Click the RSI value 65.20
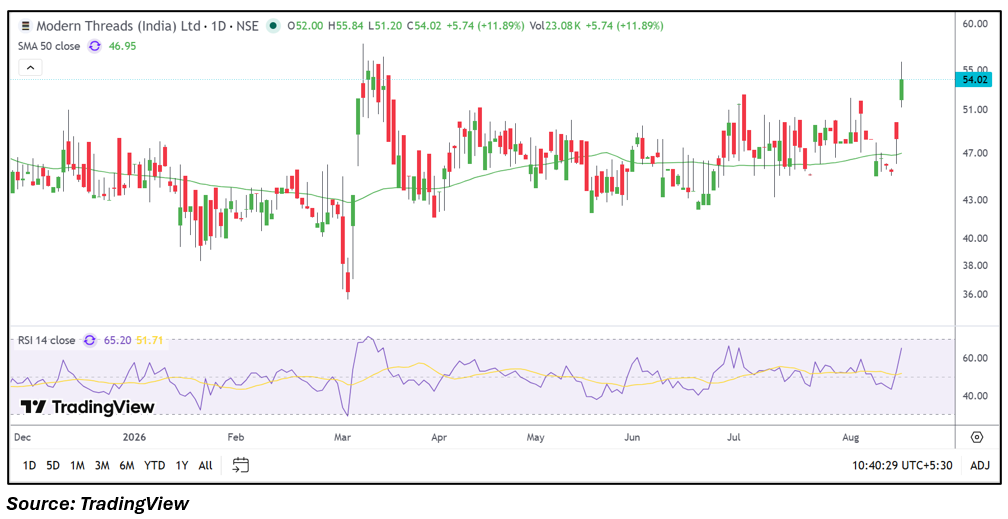 tap(118, 340)
